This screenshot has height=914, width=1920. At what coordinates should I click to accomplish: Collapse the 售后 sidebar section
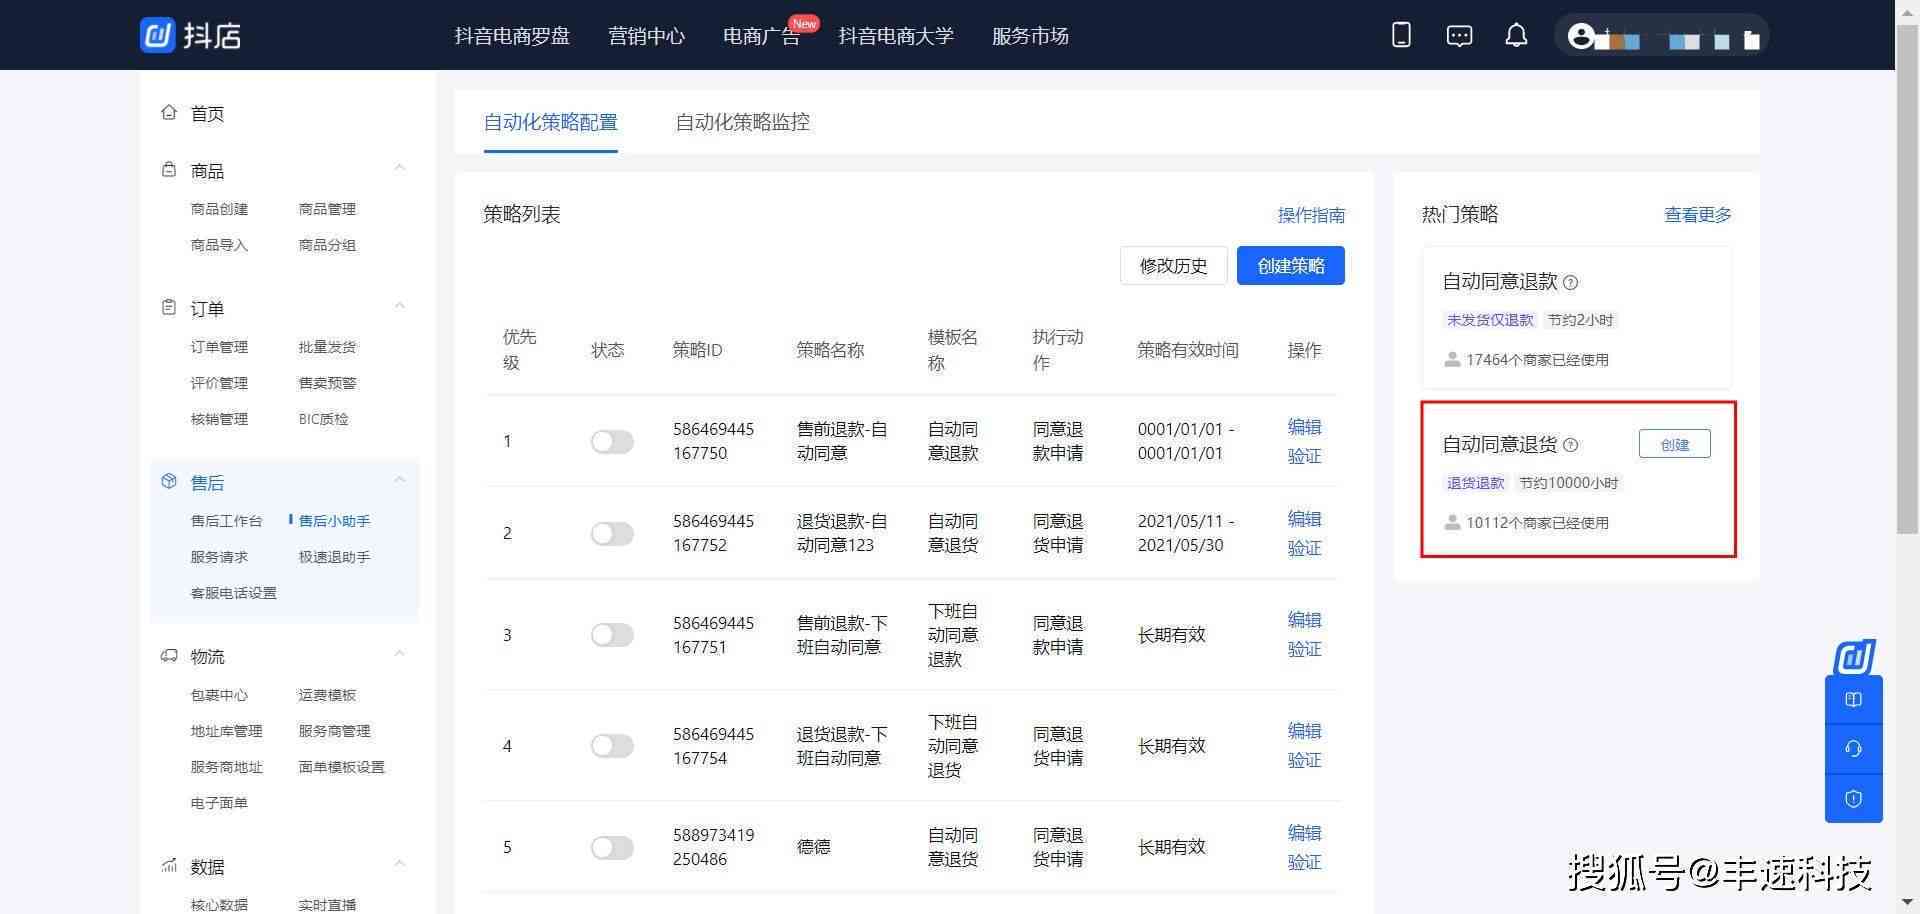pyautogui.click(x=400, y=480)
